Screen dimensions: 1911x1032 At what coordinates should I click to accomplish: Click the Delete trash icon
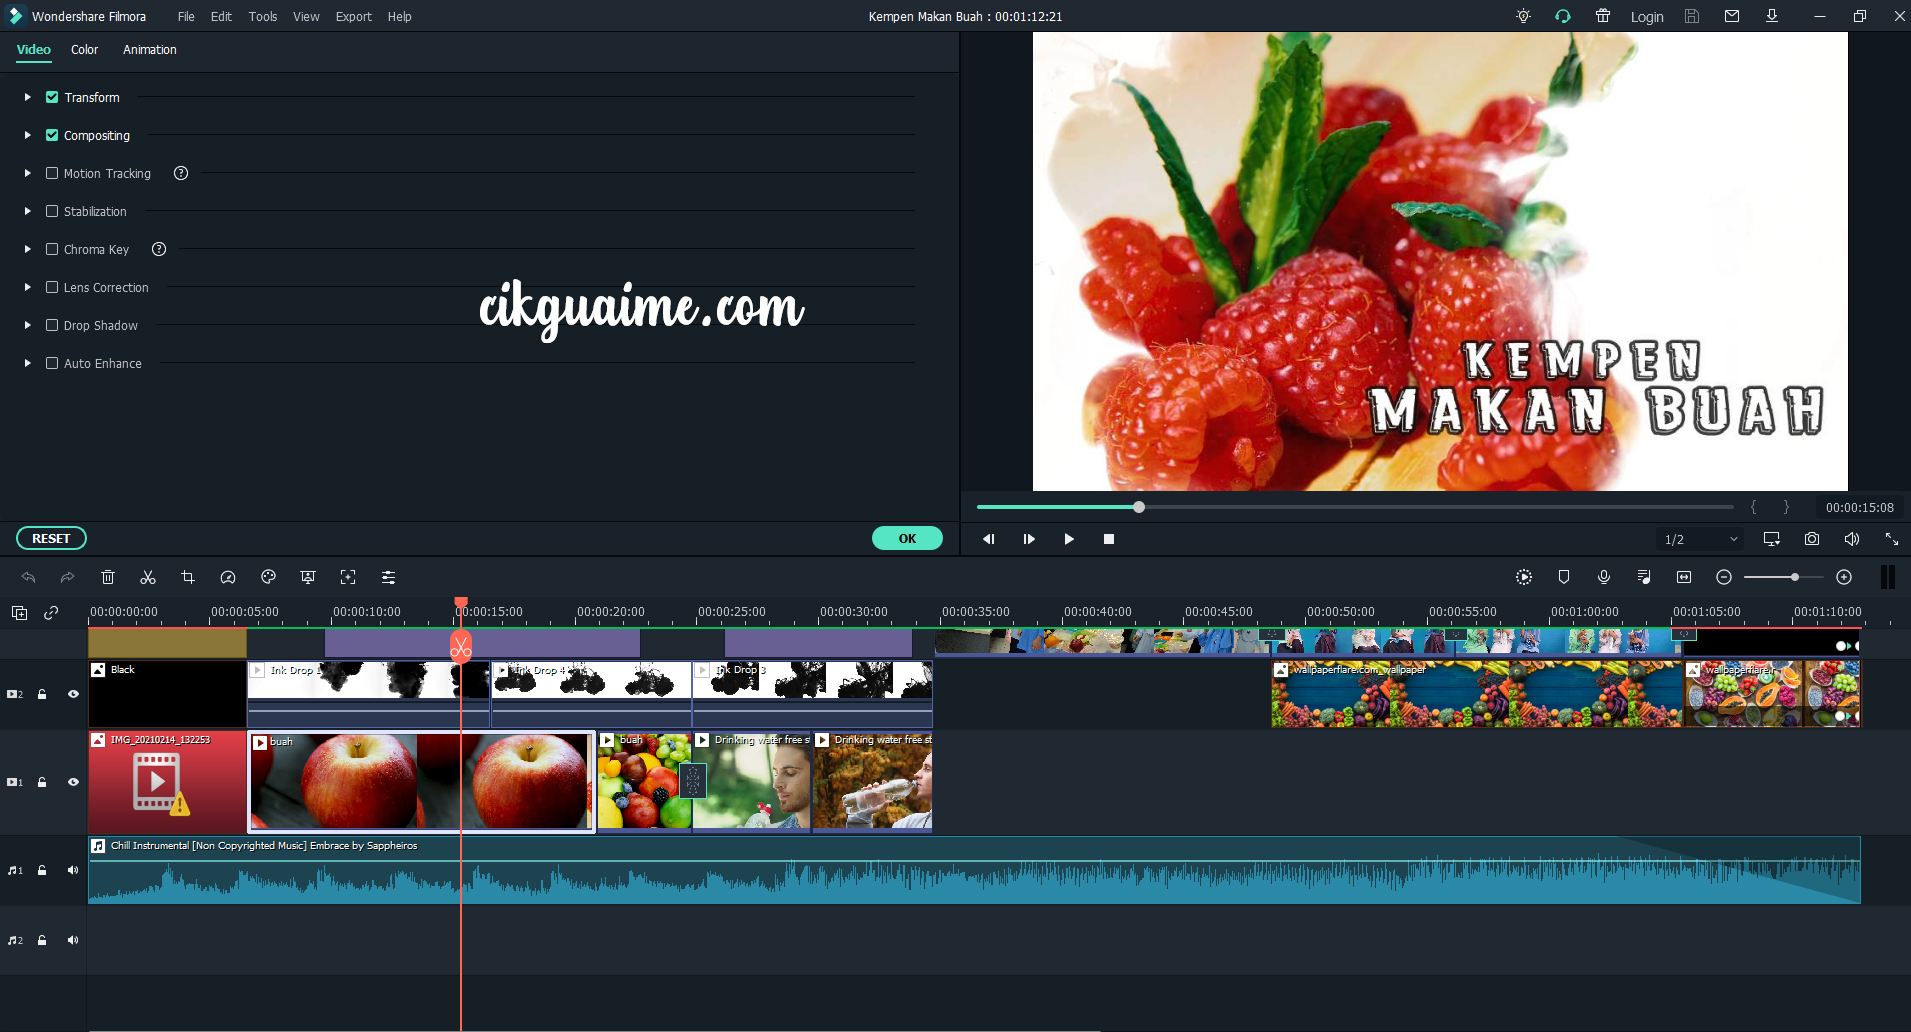tap(108, 577)
